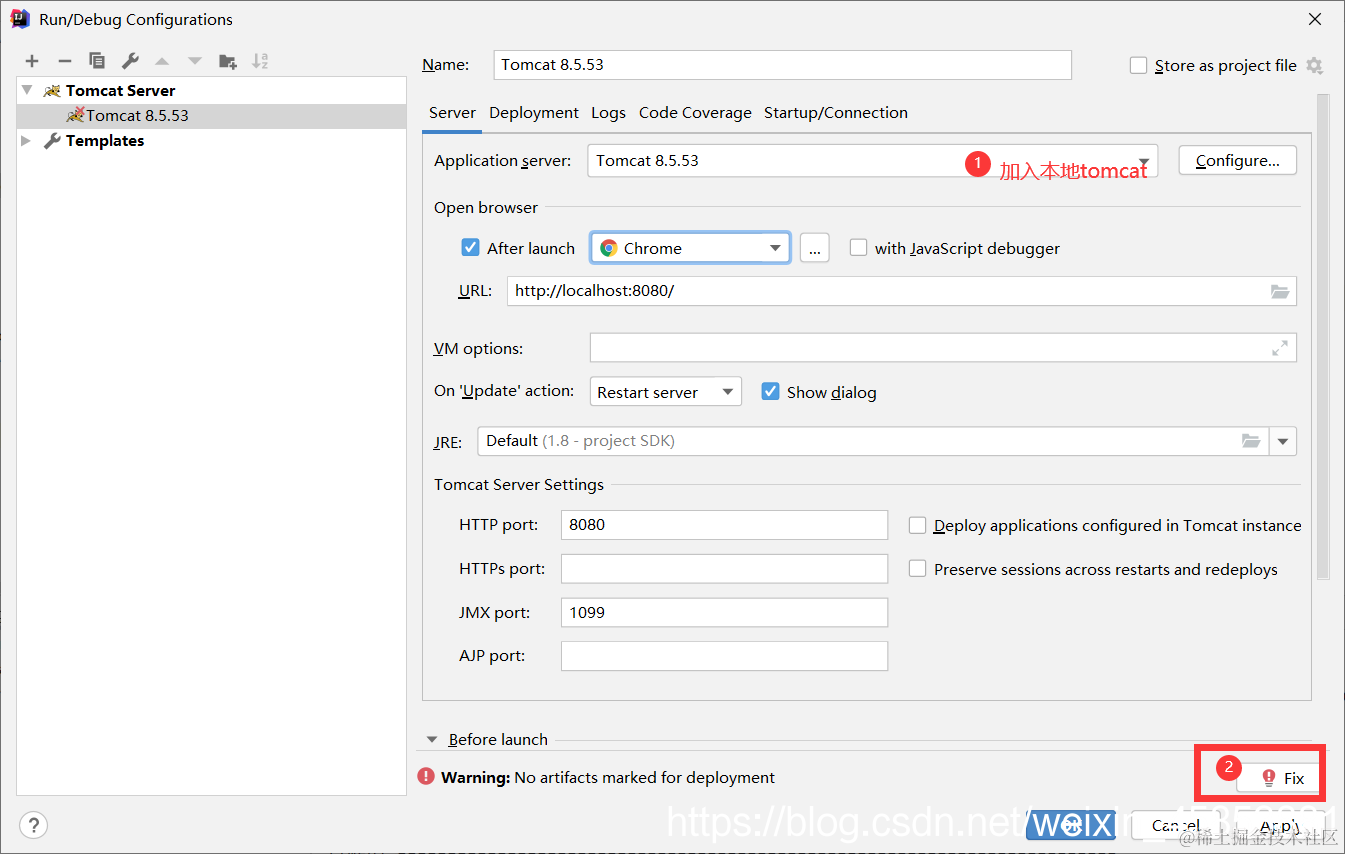Collapse Before launch section
1345x854 pixels.
[432, 740]
